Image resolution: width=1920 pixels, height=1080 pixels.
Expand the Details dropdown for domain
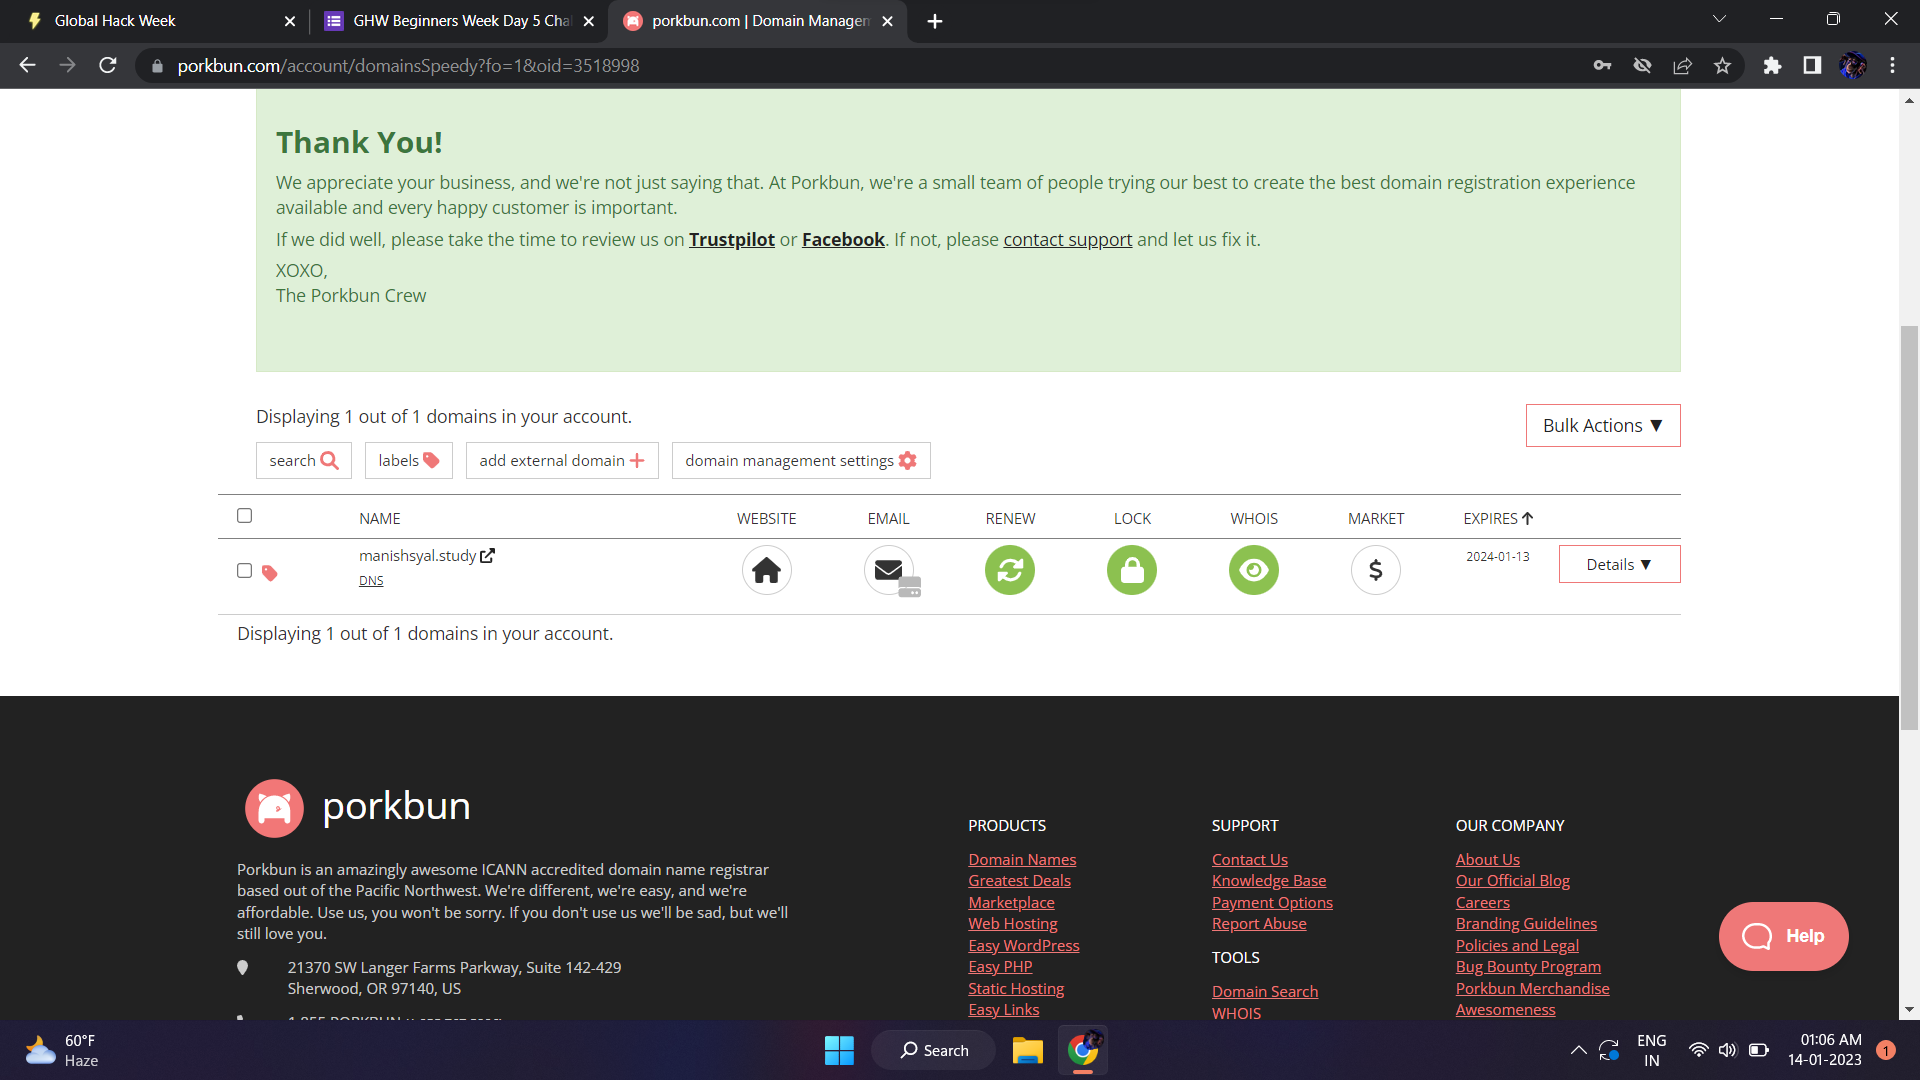pos(1619,565)
